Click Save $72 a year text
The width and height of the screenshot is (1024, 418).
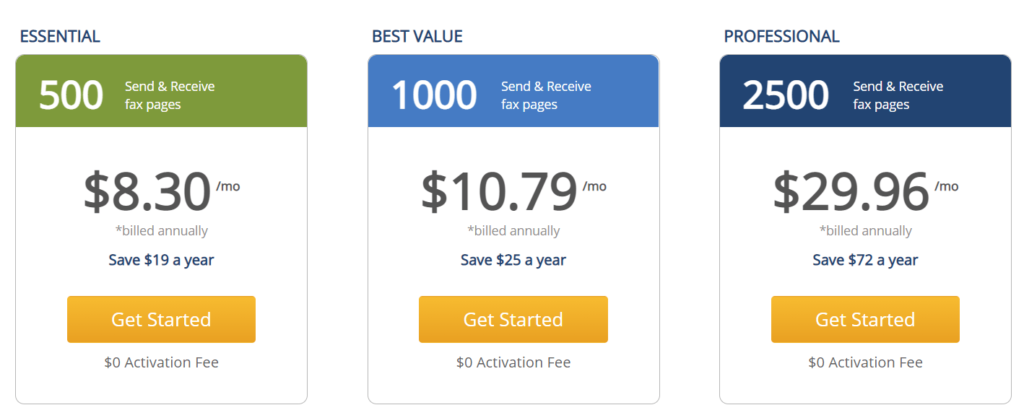pos(865,260)
